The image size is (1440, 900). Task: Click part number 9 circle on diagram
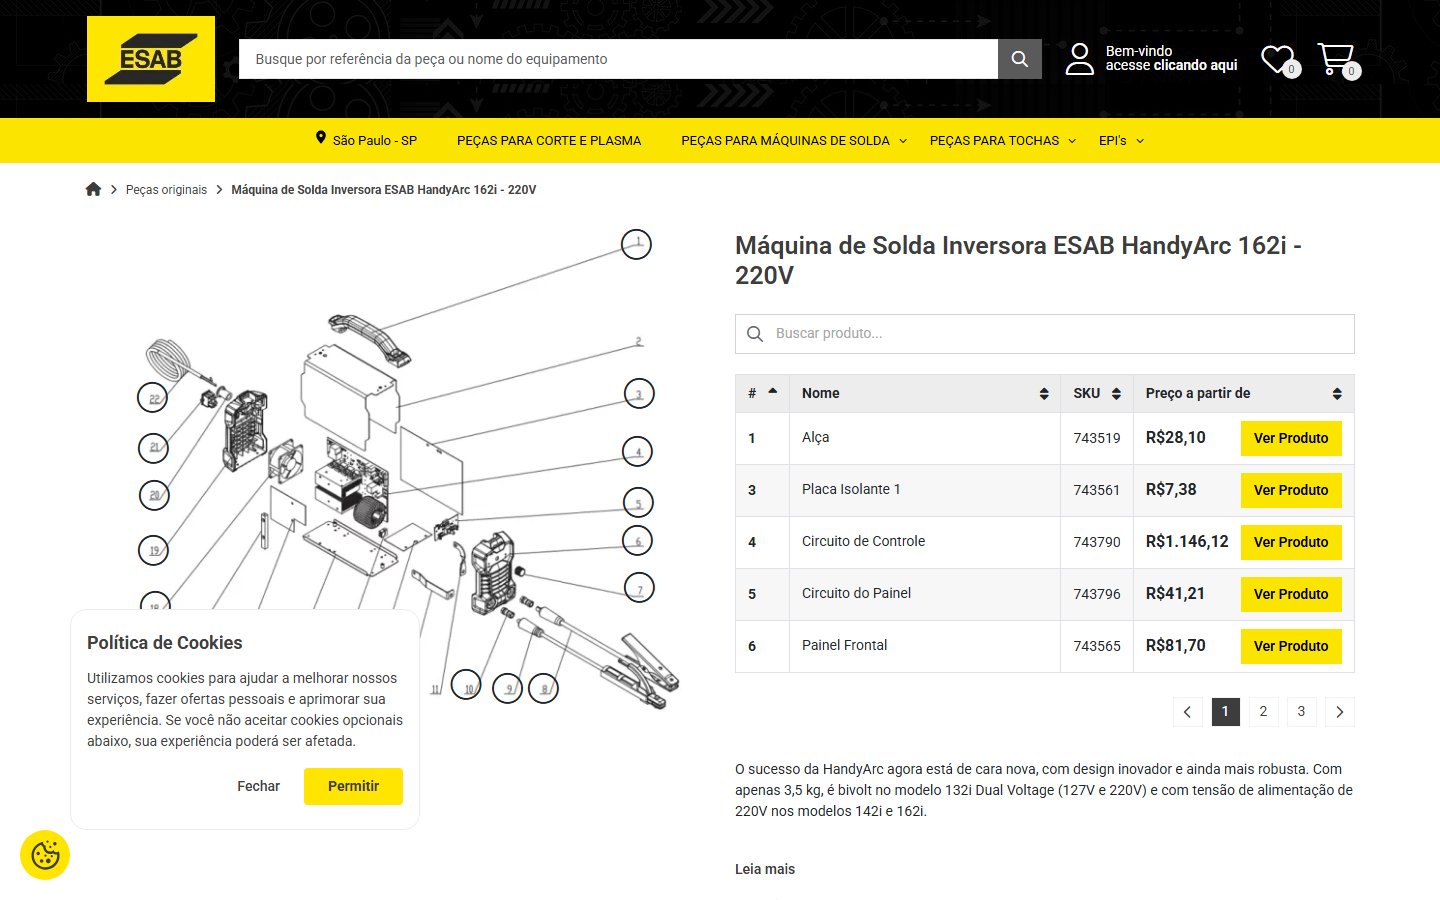tap(508, 688)
